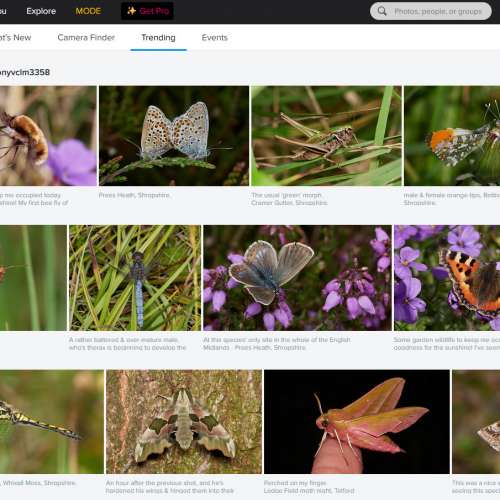Click the 'English Midlands' butterfly caption
This screenshot has width=500, height=500.
pos(277,344)
